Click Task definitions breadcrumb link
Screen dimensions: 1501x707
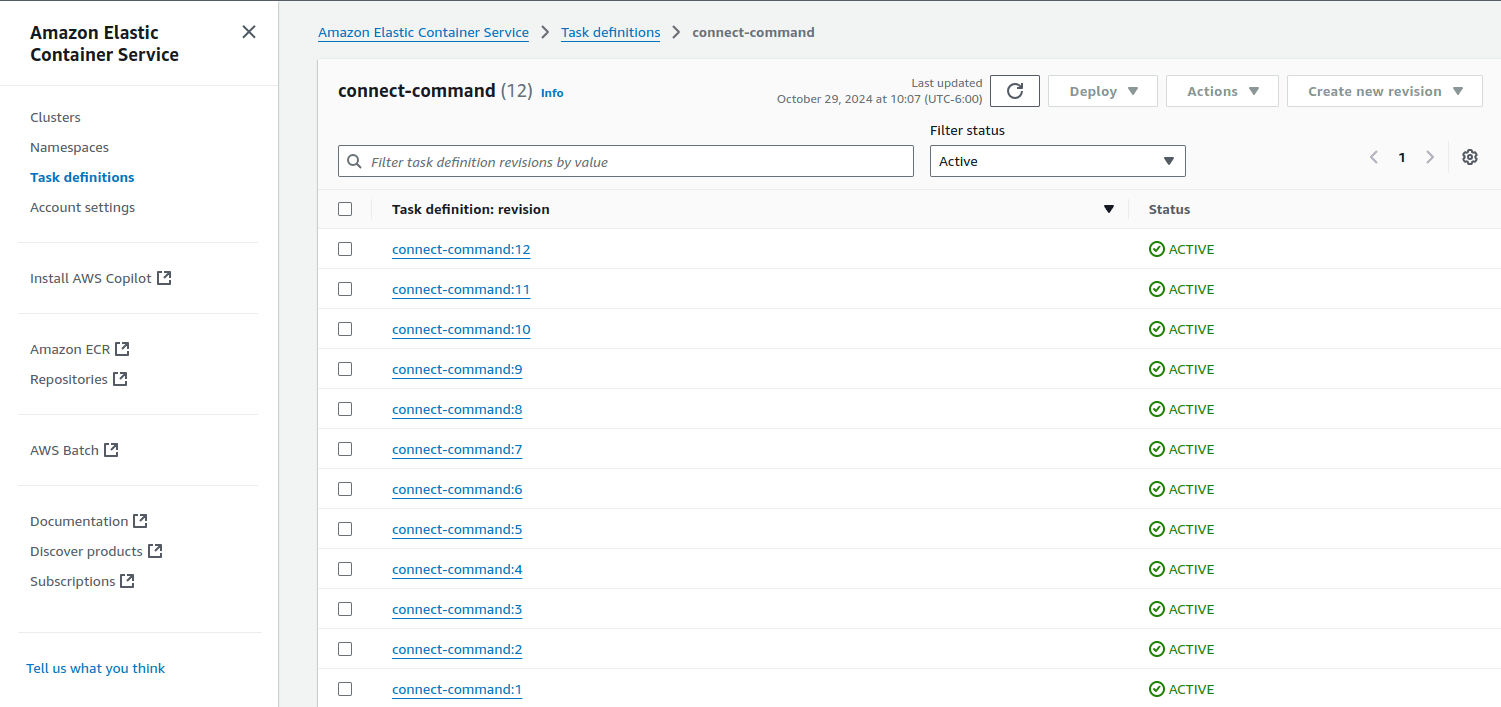610,32
